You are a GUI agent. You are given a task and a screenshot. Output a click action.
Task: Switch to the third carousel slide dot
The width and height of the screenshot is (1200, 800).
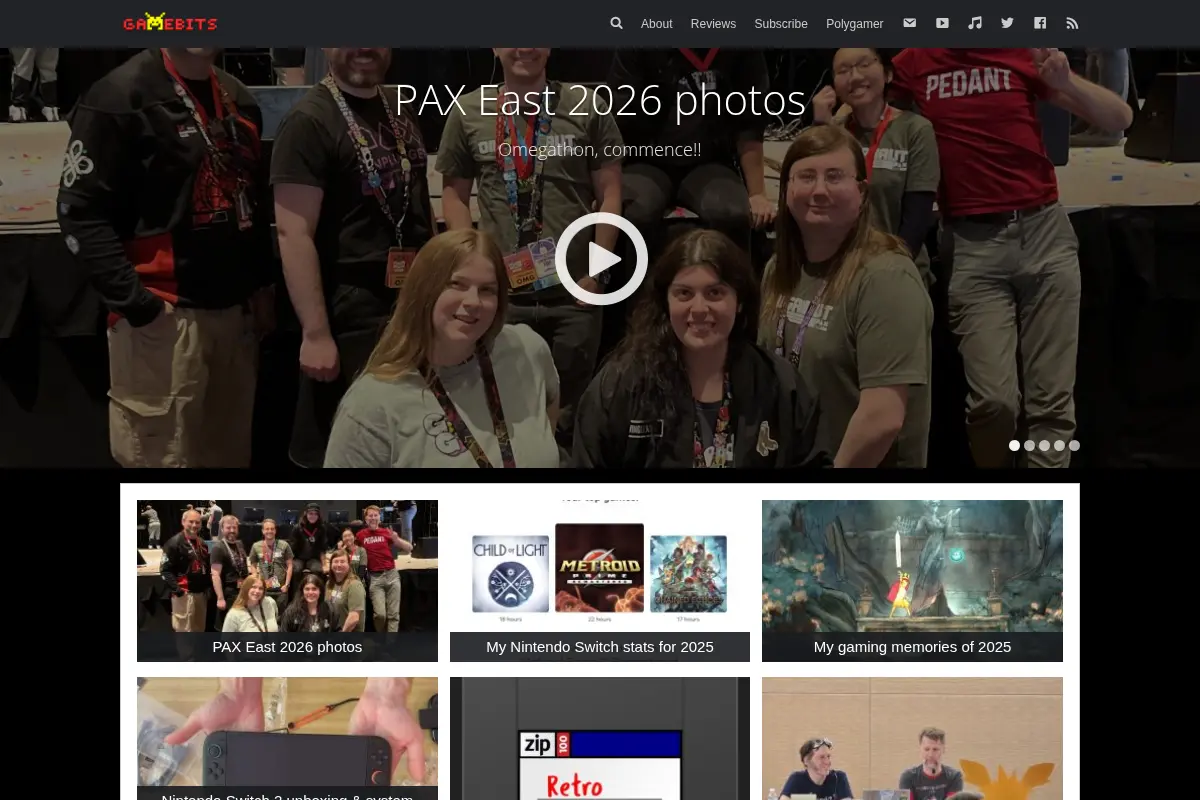pyautogui.click(x=1044, y=446)
